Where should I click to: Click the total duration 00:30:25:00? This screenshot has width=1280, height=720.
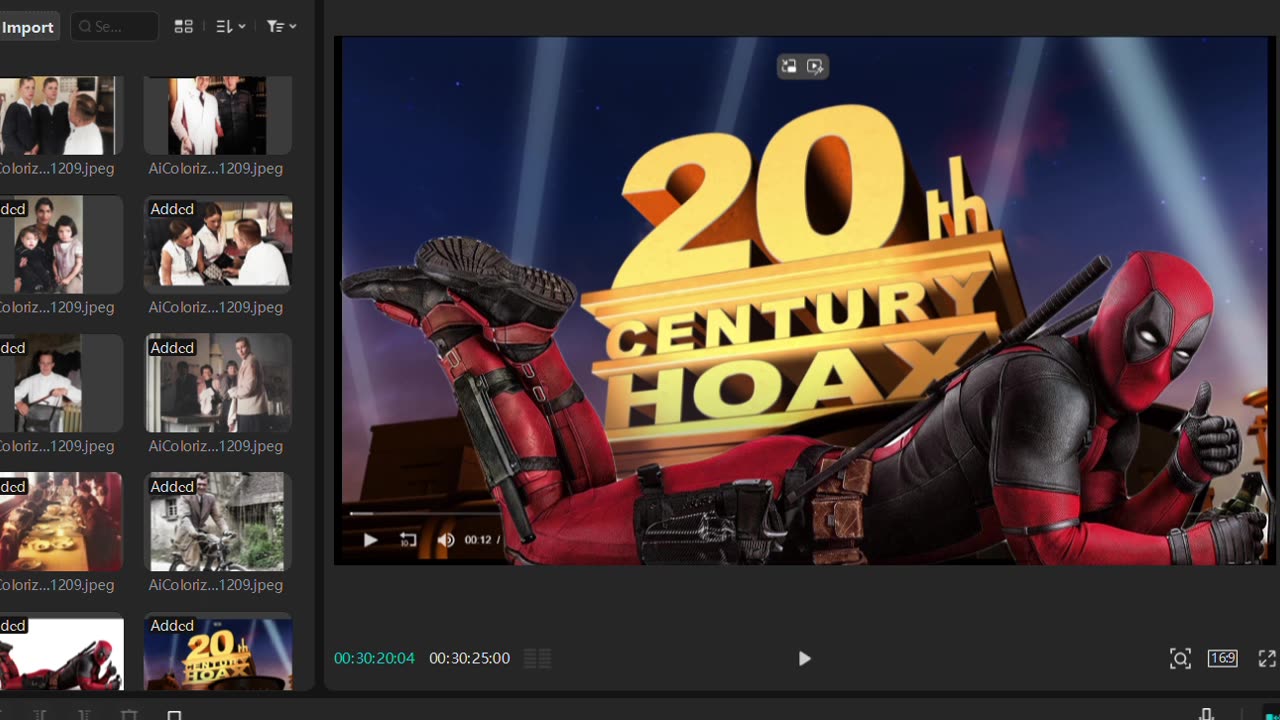tap(469, 658)
